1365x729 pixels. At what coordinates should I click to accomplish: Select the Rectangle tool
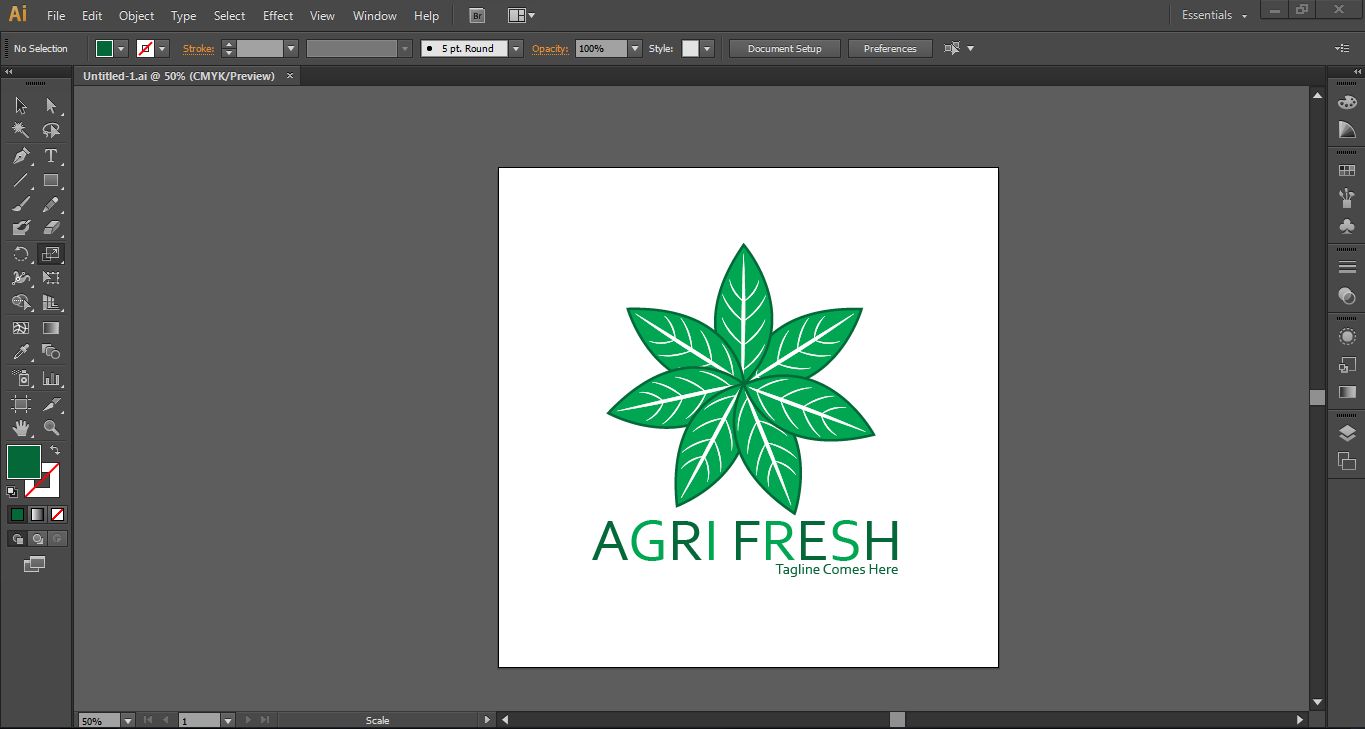tap(51, 181)
